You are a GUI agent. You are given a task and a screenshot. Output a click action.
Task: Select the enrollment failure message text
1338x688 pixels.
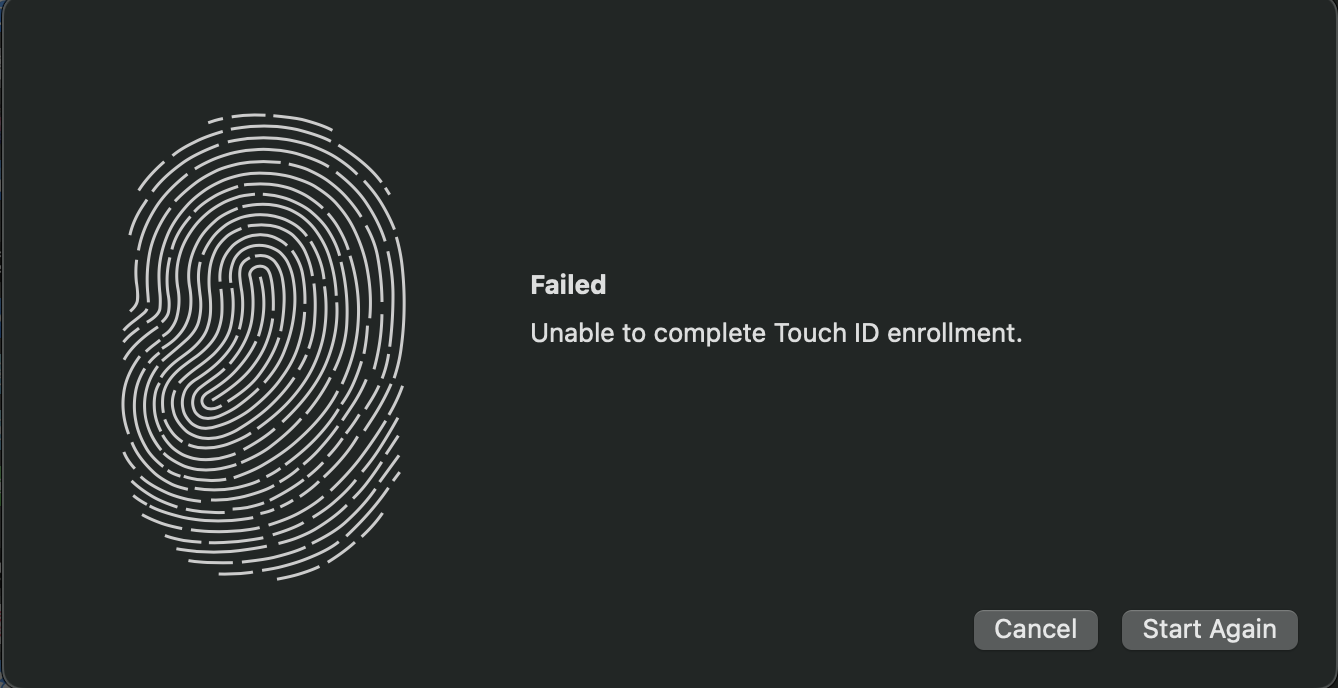(x=776, y=333)
